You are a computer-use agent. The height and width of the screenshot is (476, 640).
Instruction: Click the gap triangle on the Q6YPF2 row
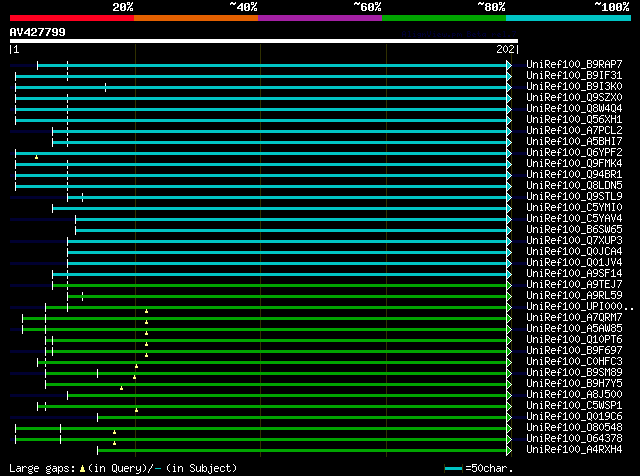pyautogui.click(x=36, y=157)
